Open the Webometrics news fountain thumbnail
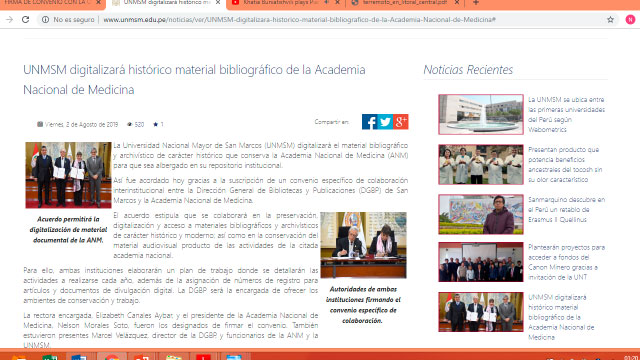Viewport: 640px width, 360px height. pos(481,114)
